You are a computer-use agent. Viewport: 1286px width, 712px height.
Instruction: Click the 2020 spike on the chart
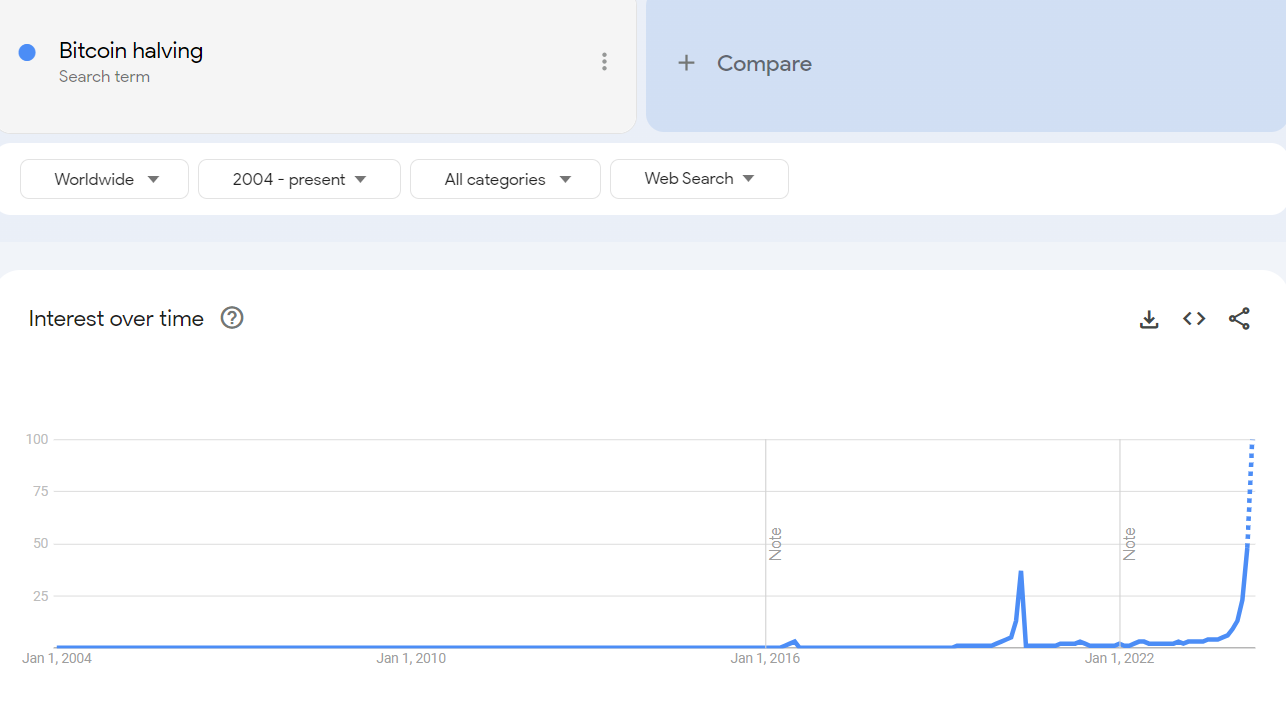(x=1020, y=573)
